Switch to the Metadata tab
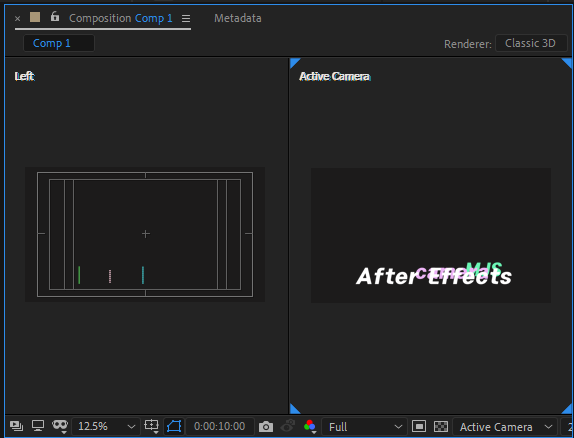 (x=238, y=18)
